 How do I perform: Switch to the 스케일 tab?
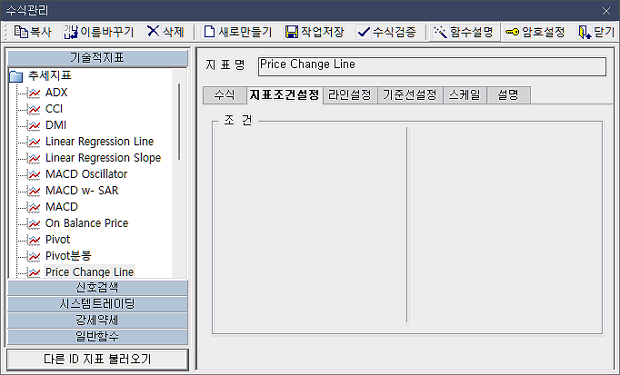click(465, 95)
